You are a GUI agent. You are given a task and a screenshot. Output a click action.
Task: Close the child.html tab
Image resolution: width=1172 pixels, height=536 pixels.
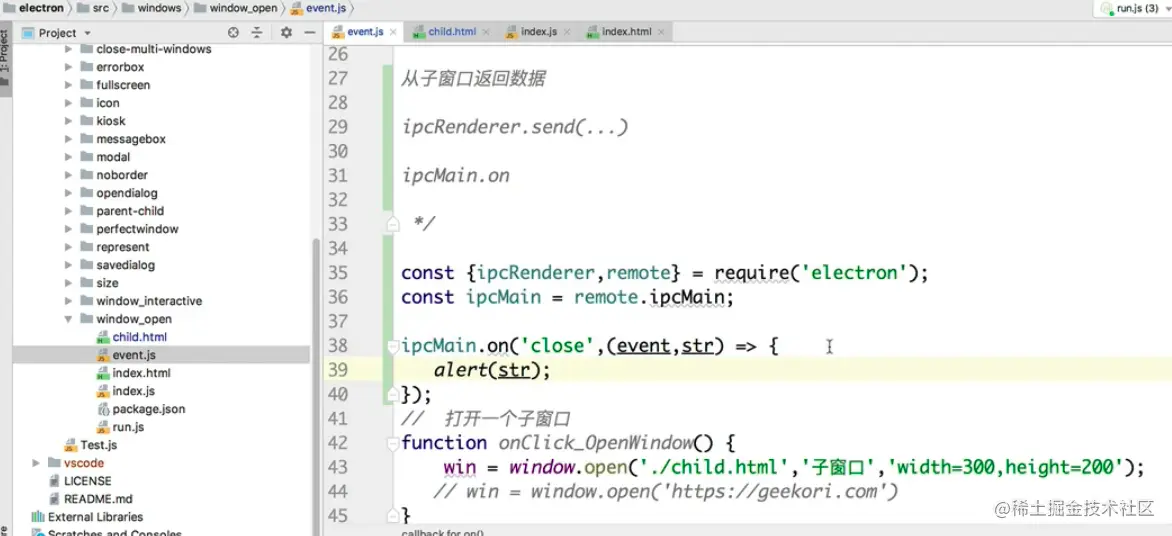486,33
